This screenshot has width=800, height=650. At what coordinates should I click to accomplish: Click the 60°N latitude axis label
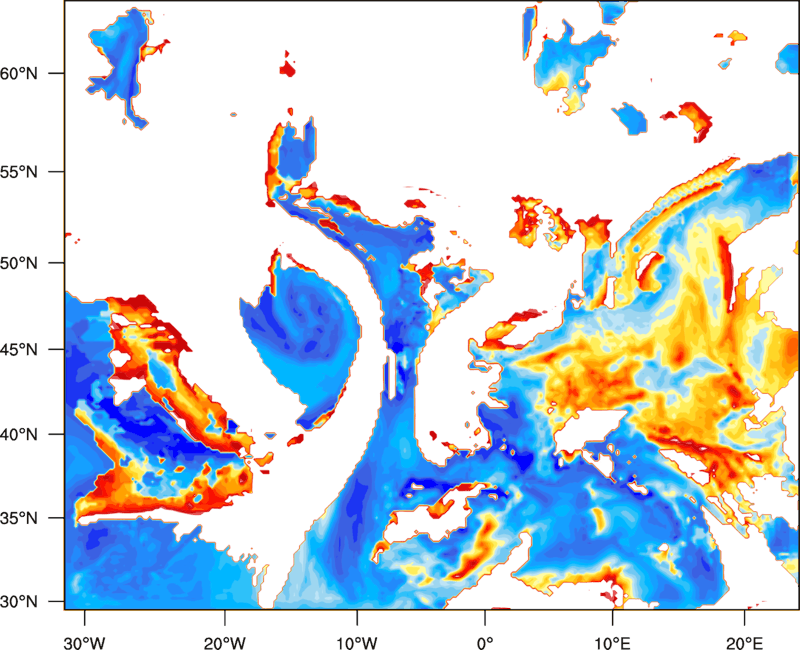tap(19, 73)
